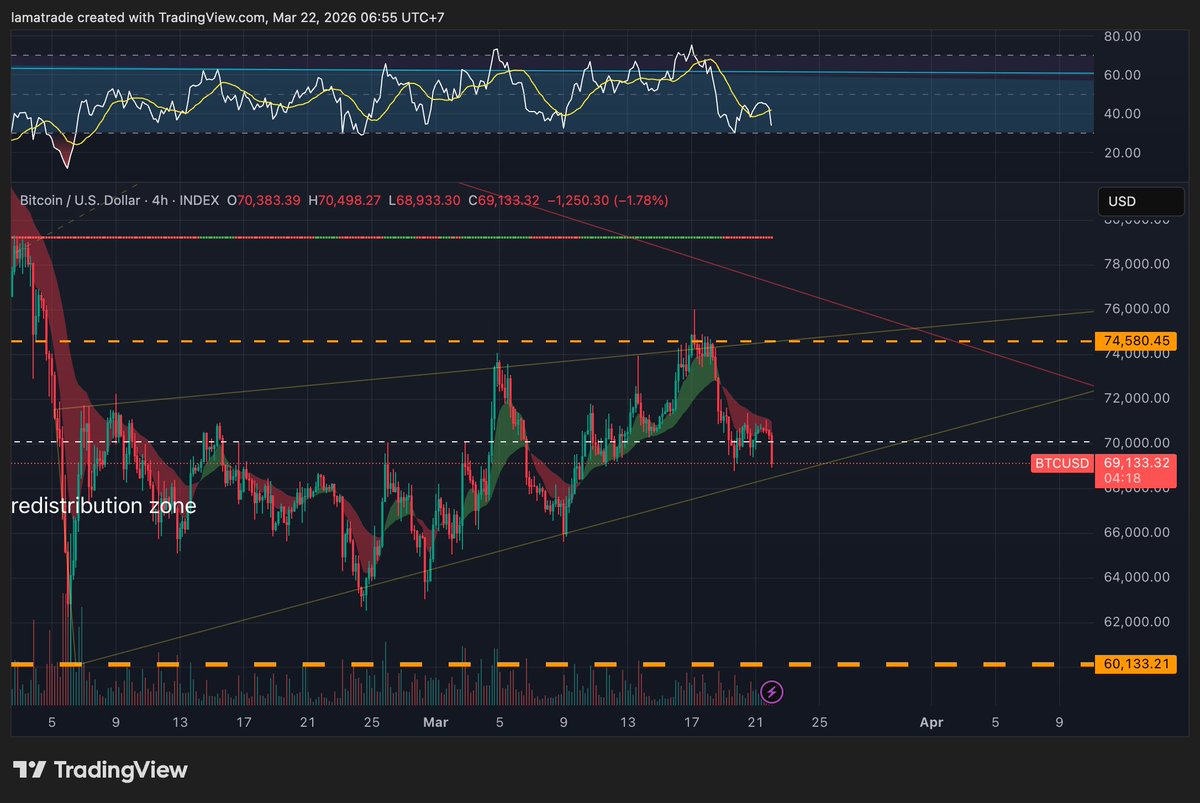This screenshot has height=803, width=1200.
Task: Click the 70,000.00 price axis label
Action: click(1137, 443)
